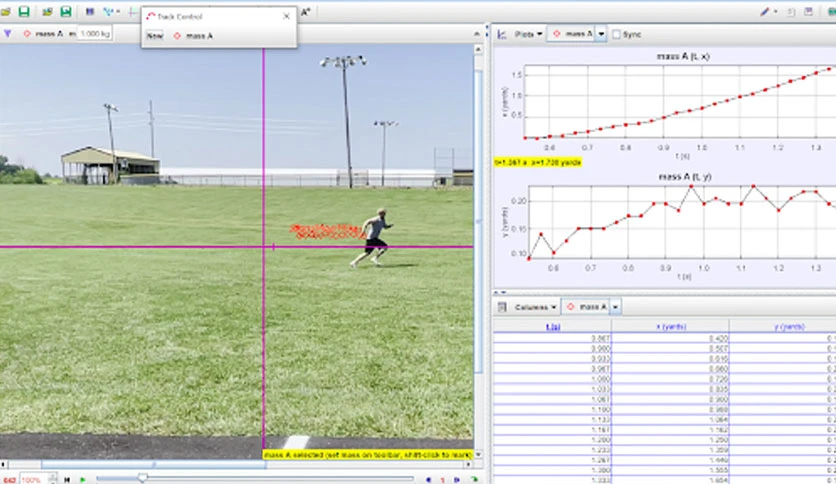Click the Save As green disk icon
This screenshot has width=836, height=484.
pyautogui.click(x=66, y=11)
